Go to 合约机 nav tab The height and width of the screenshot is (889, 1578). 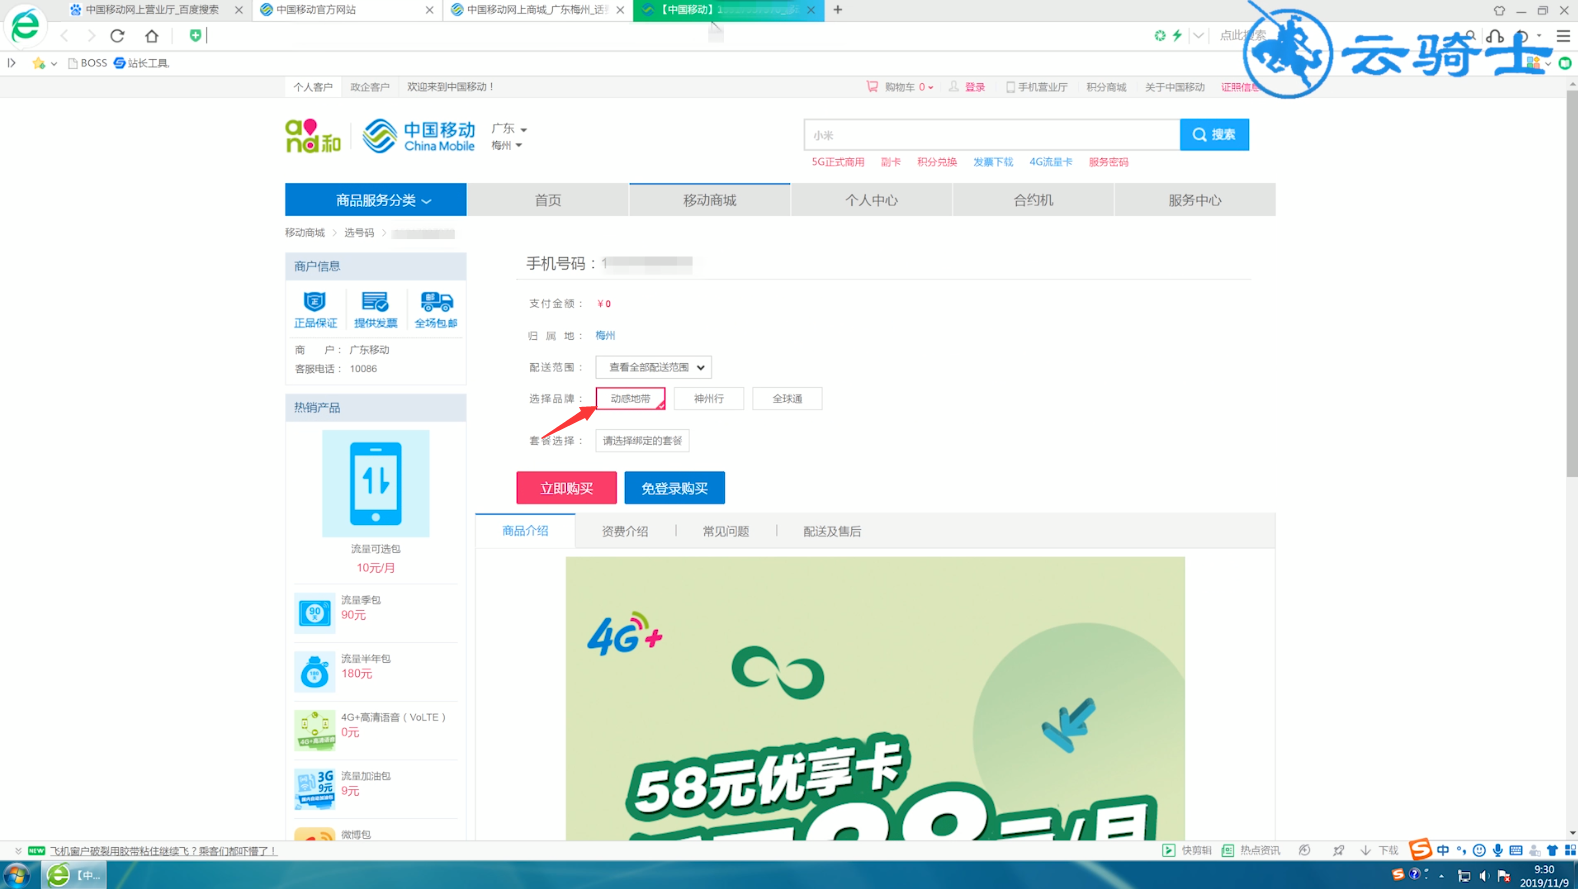click(x=1033, y=200)
